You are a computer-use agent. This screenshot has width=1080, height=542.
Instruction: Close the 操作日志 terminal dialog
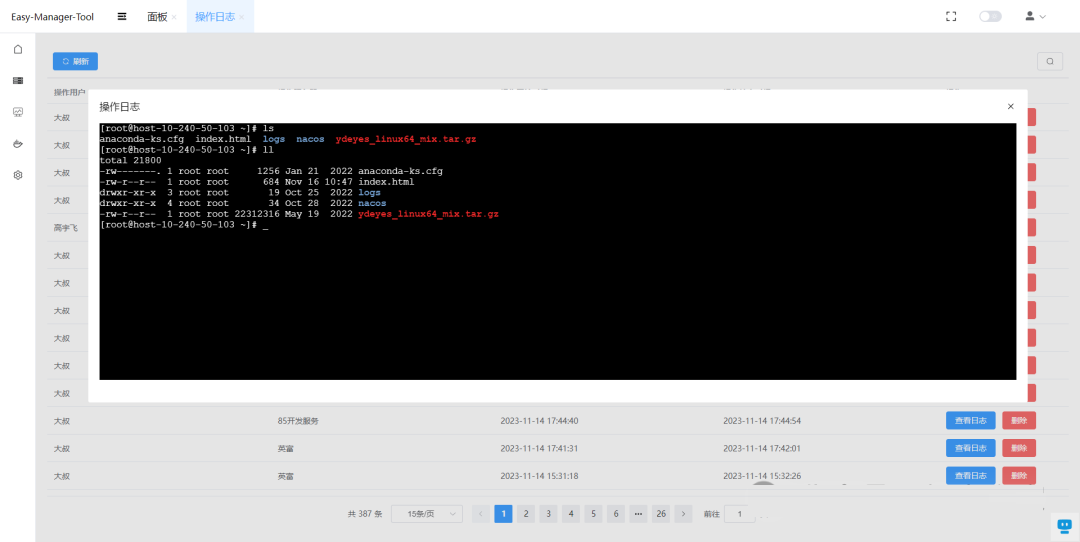click(1010, 106)
